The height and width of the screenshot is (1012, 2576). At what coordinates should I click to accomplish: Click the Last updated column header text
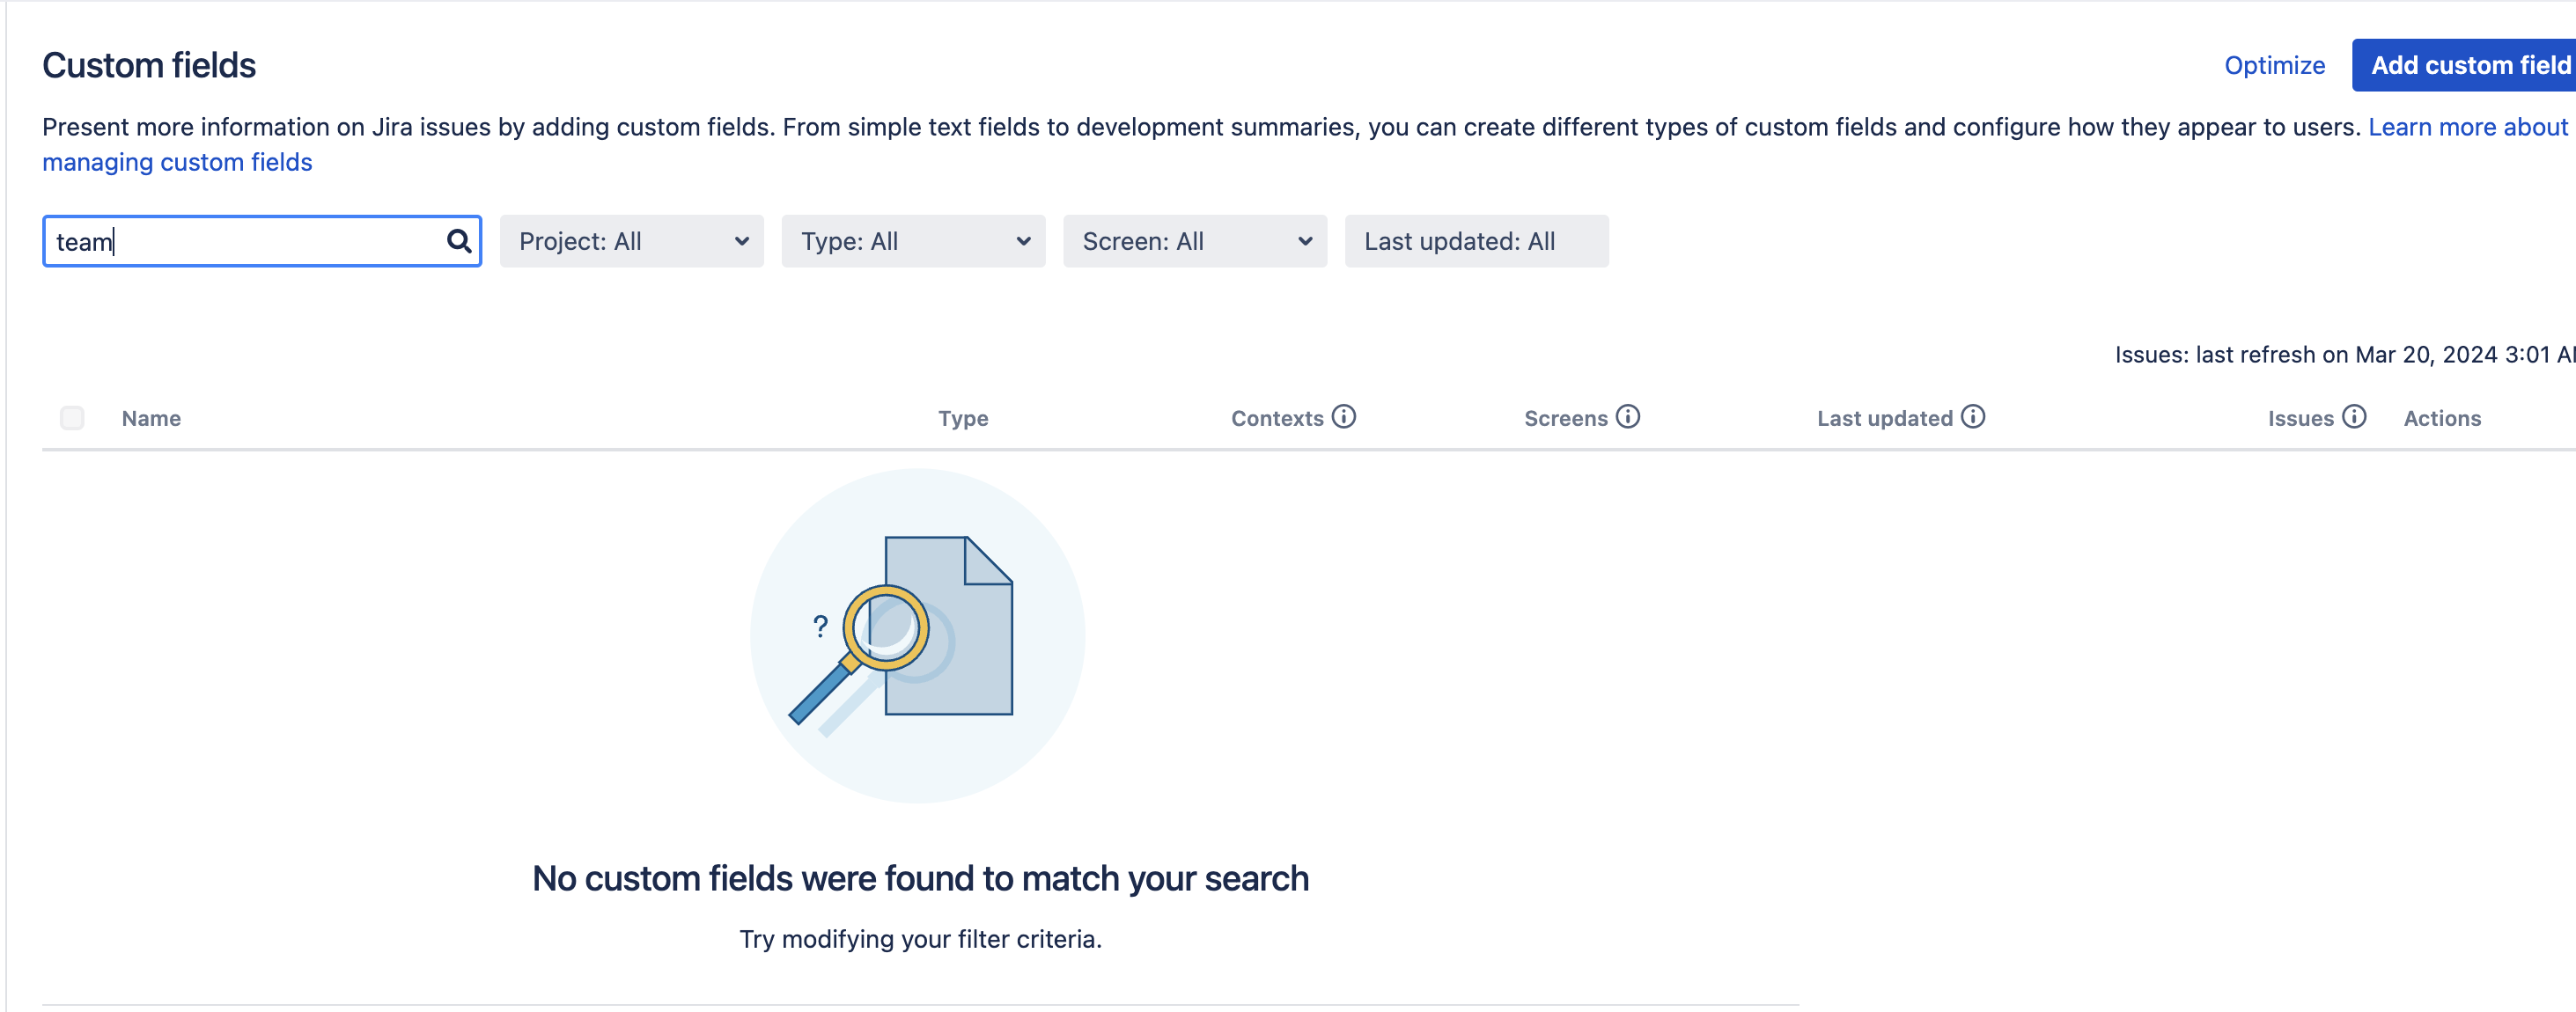pyautogui.click(x=1884, y=419)
